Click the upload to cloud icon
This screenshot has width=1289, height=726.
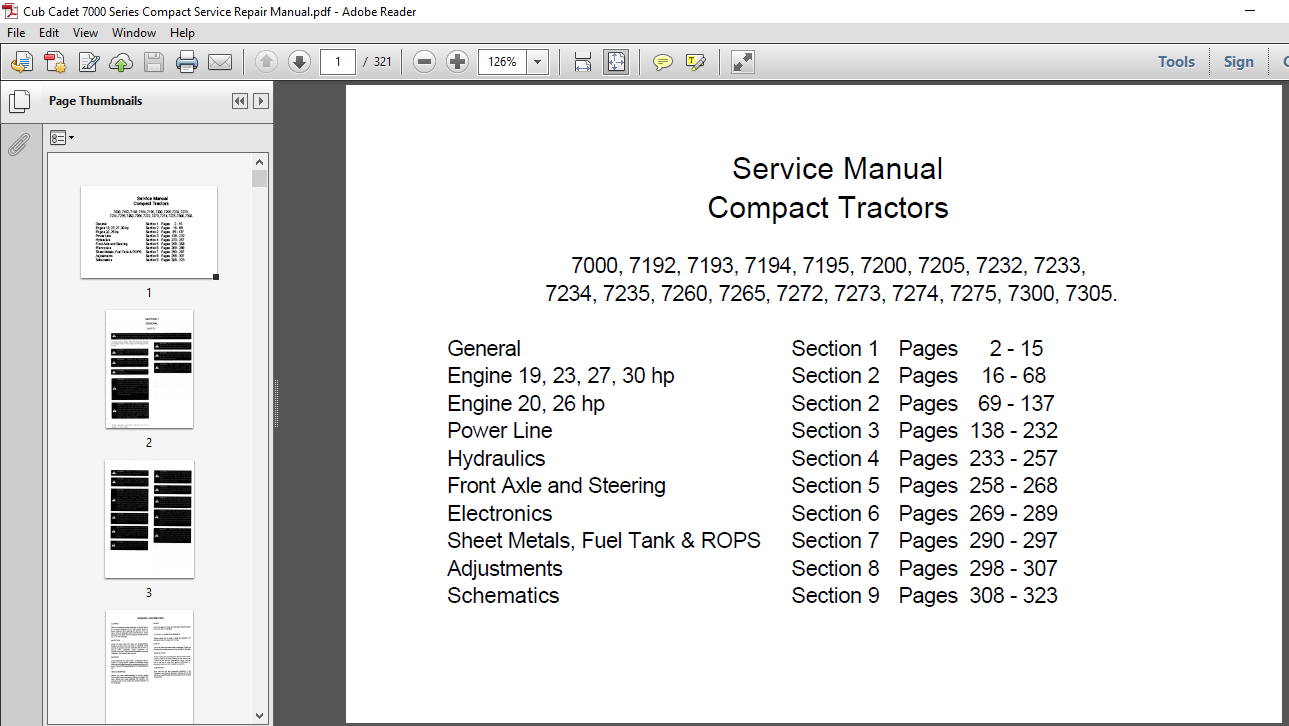click(121, 62)
